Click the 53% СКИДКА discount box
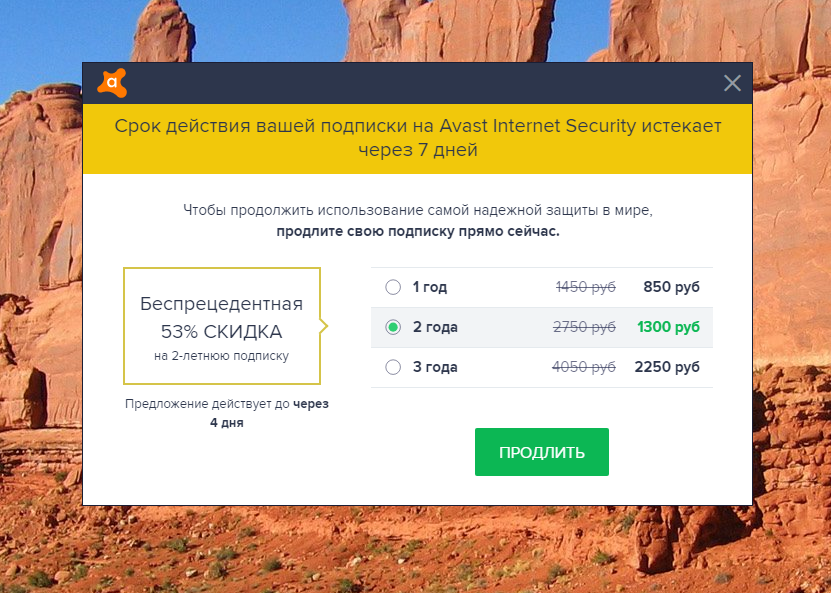The width and height of the screenshot is (831, 593). tap(221, 325)
